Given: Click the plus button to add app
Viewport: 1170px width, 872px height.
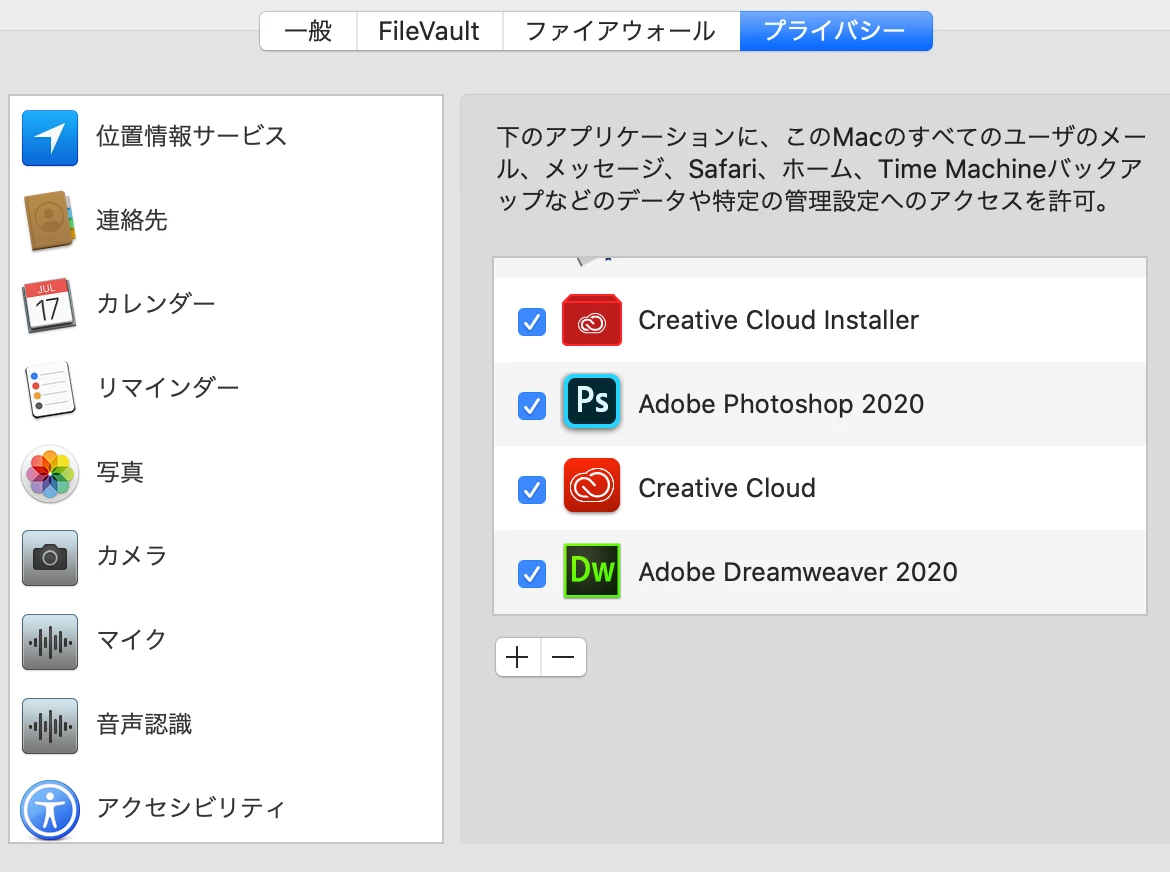Looking at the screenshot, I should coord(518,657).
